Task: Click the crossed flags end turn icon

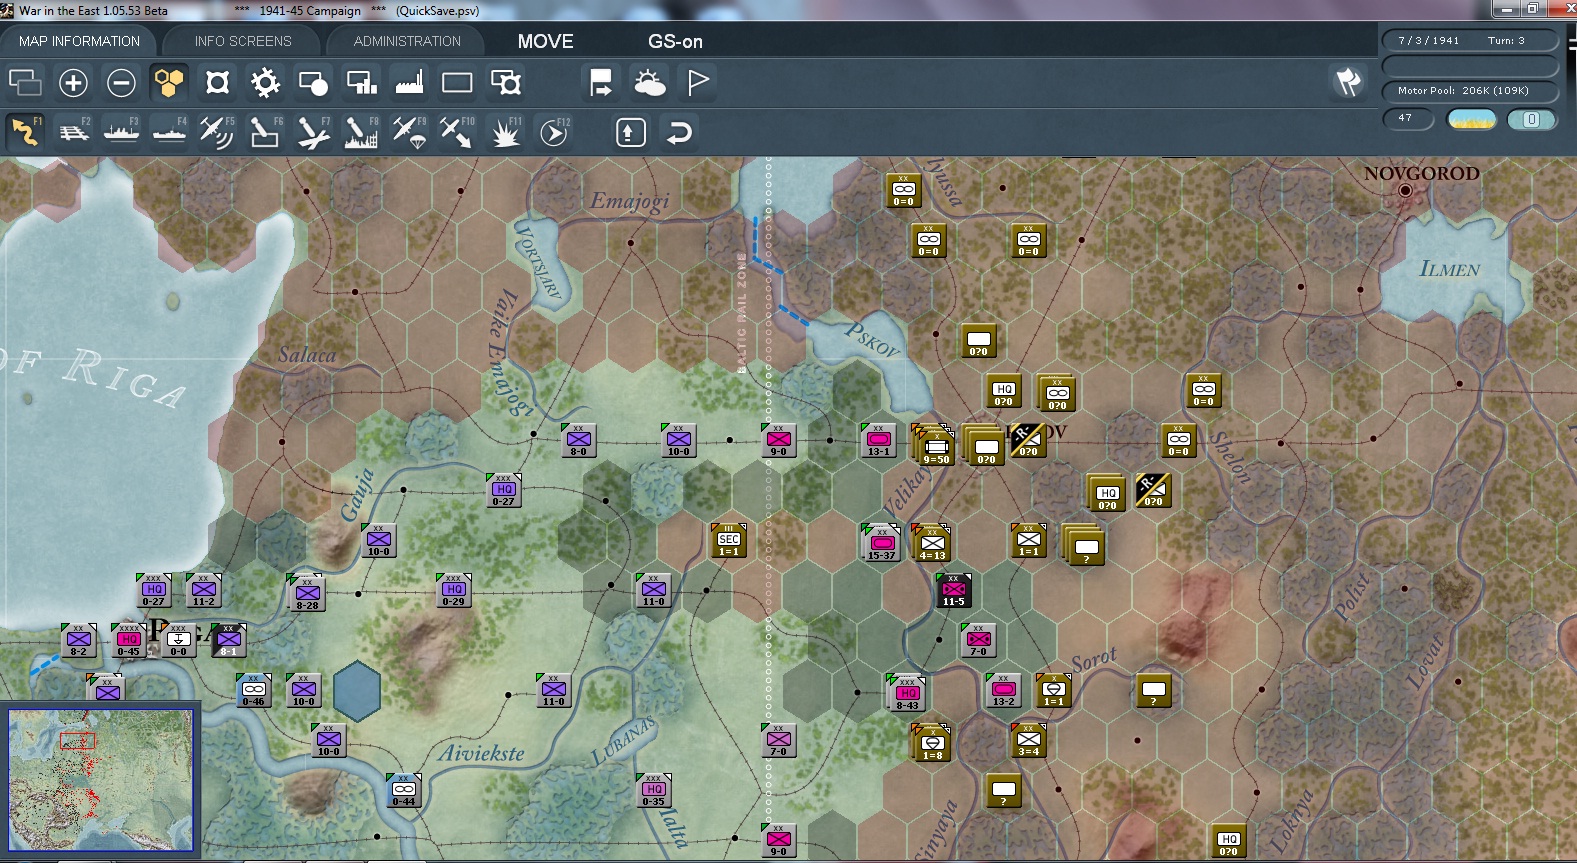Action: coord(1348,82)
